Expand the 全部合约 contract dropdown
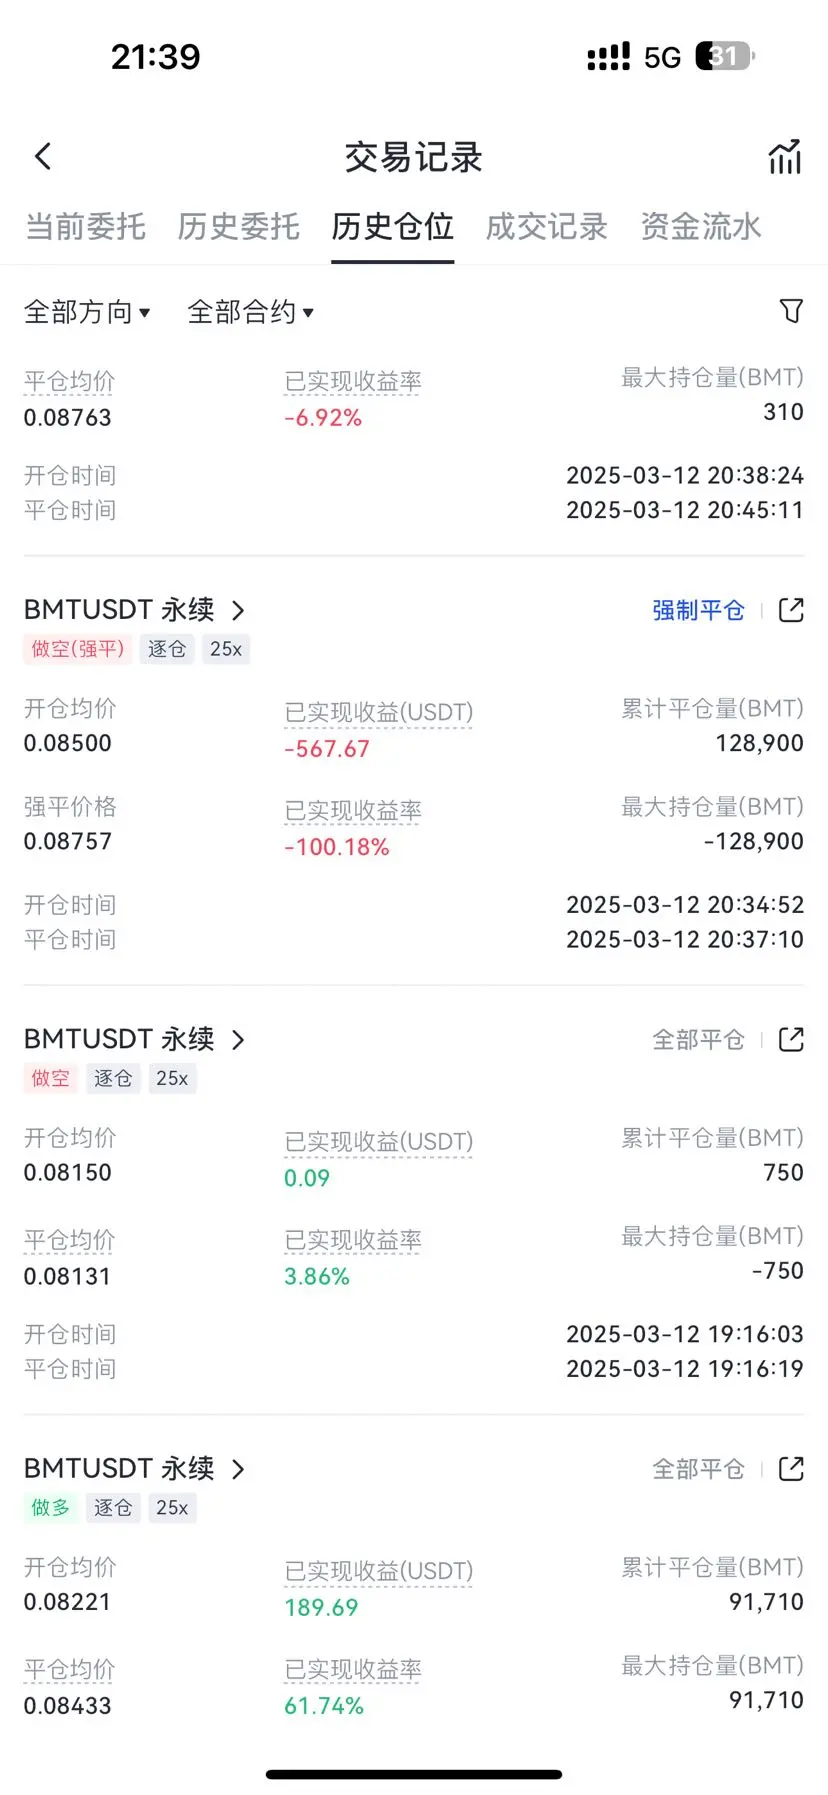 251,312
